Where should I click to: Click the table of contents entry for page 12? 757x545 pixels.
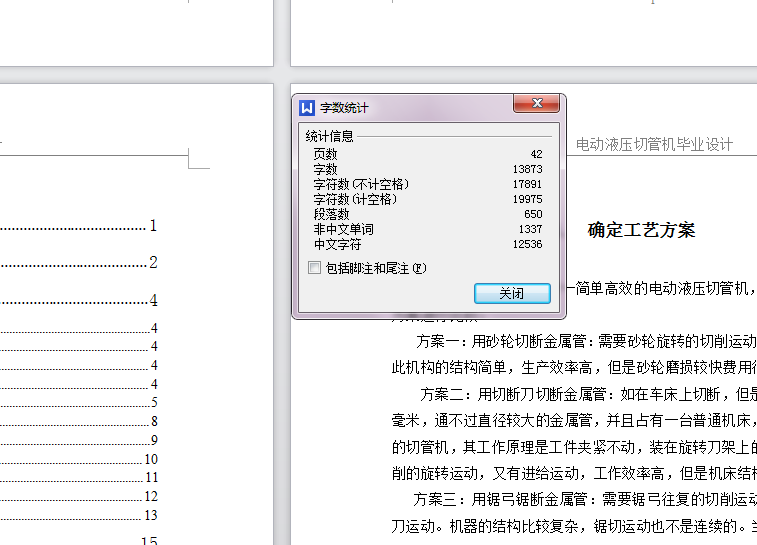[79, 497]
